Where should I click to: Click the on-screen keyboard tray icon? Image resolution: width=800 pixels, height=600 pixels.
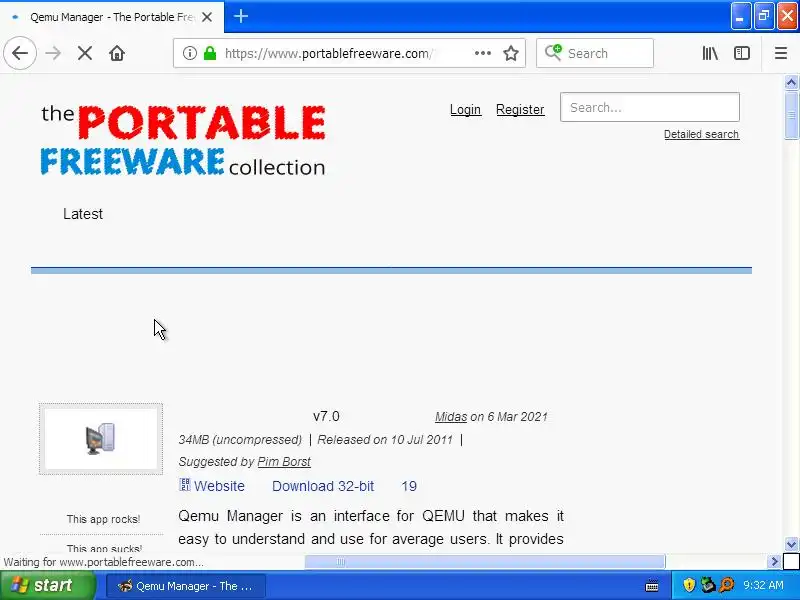652,585
